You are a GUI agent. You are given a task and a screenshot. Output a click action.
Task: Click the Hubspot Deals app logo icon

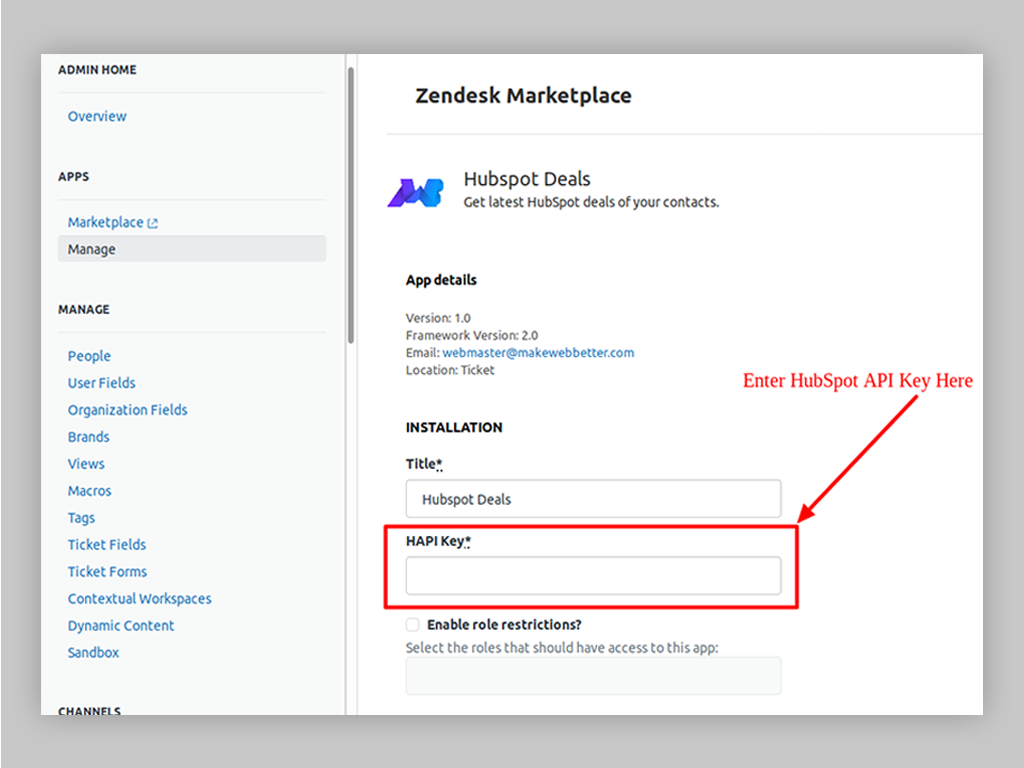point(415,191)
